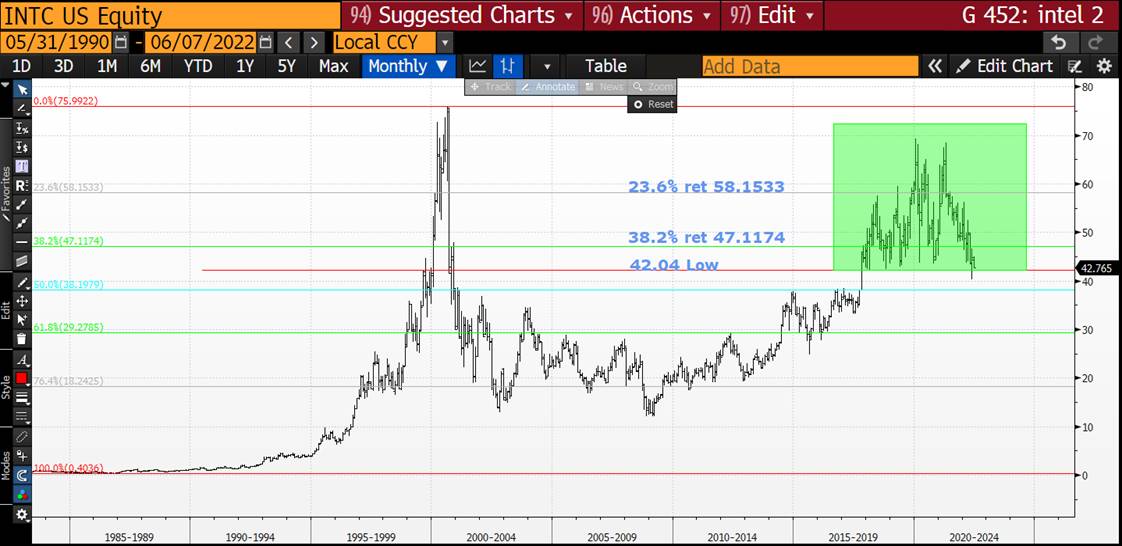1122x546 pixels.
Task: Open the 96) Actions menu
Action: coord(650,15)
